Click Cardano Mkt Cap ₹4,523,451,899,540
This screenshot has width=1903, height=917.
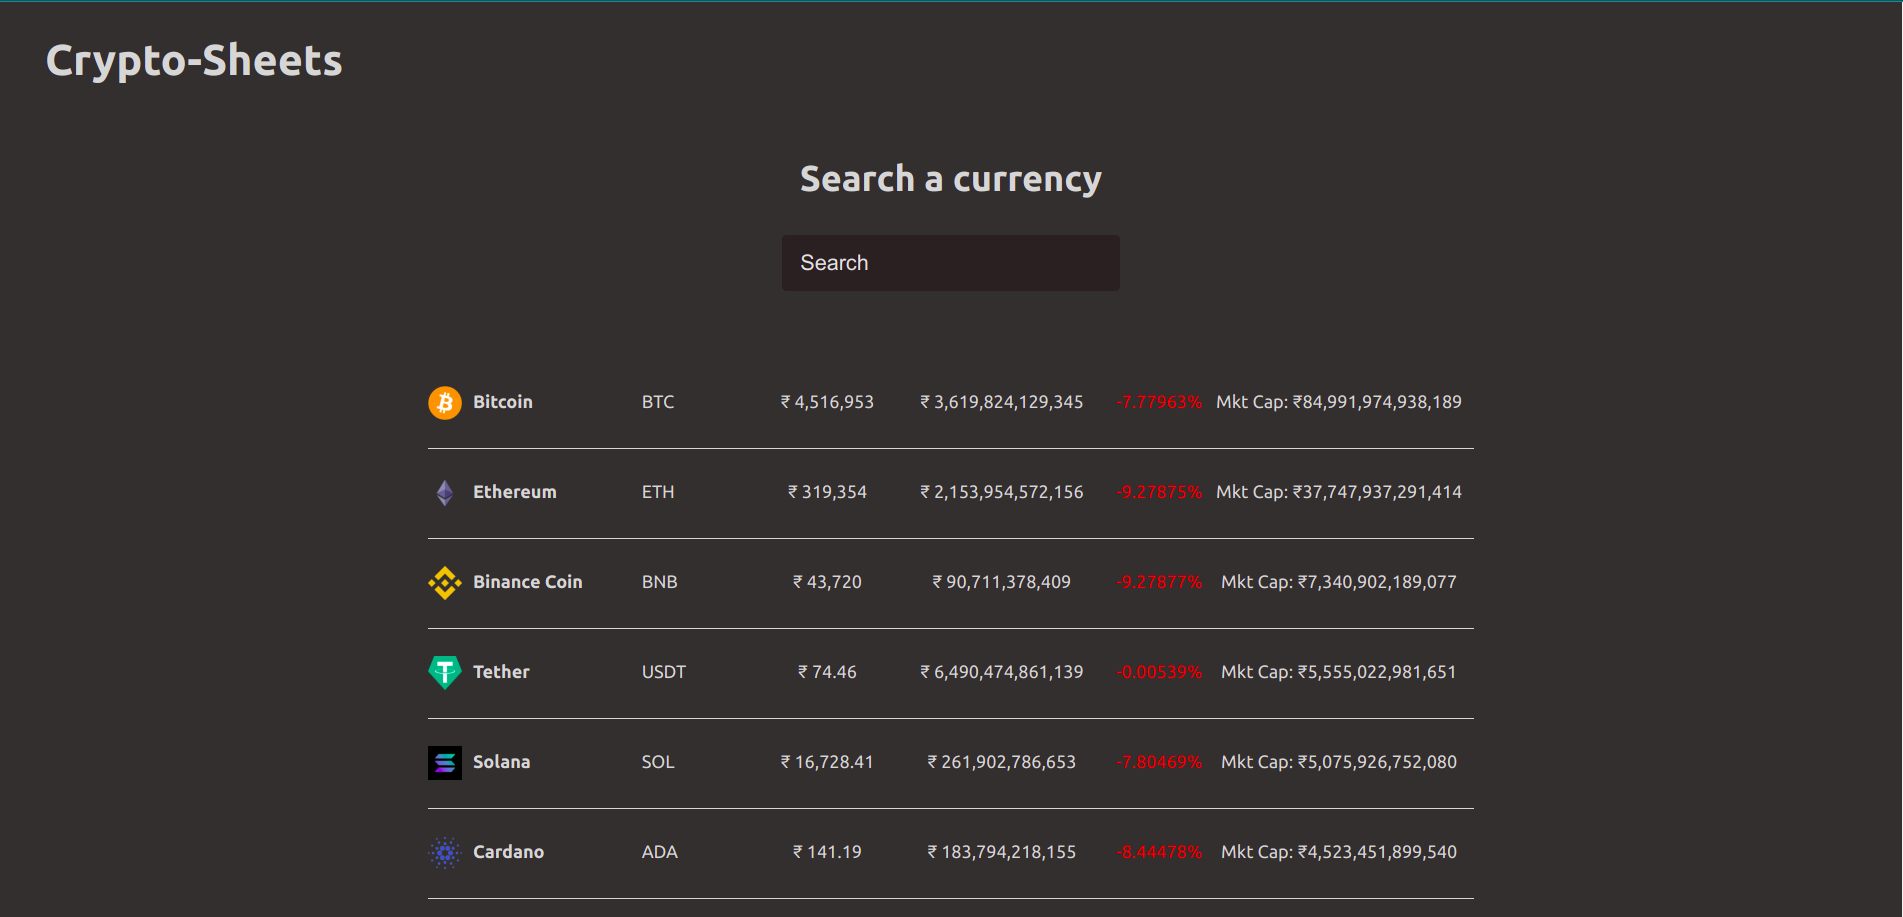point(1339,852)
